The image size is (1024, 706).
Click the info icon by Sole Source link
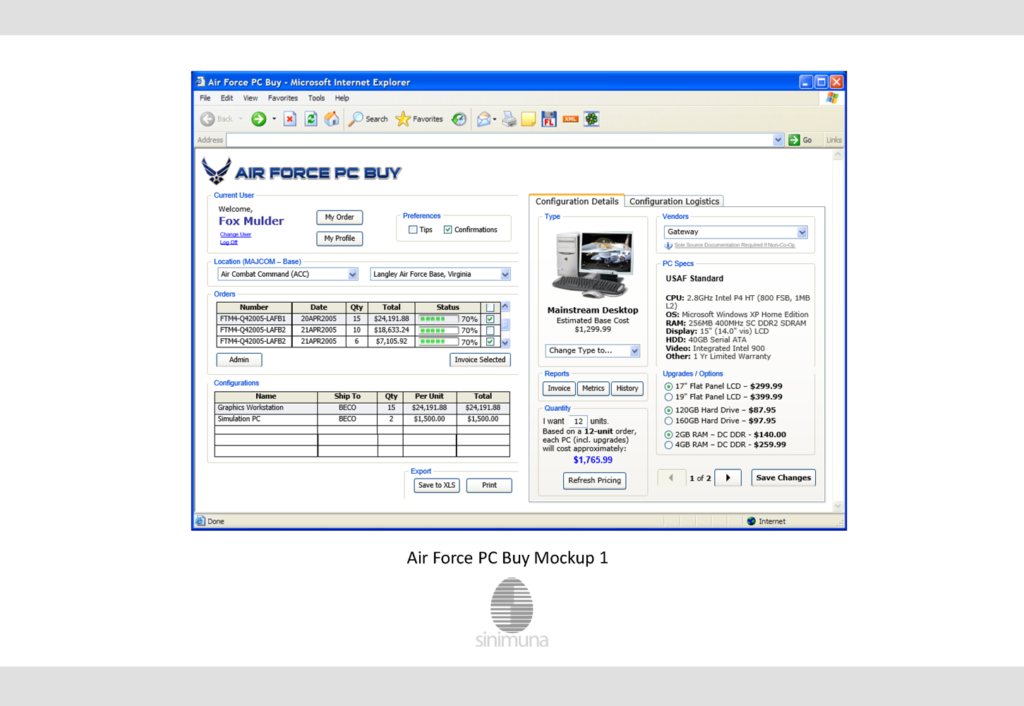point(668,246)
